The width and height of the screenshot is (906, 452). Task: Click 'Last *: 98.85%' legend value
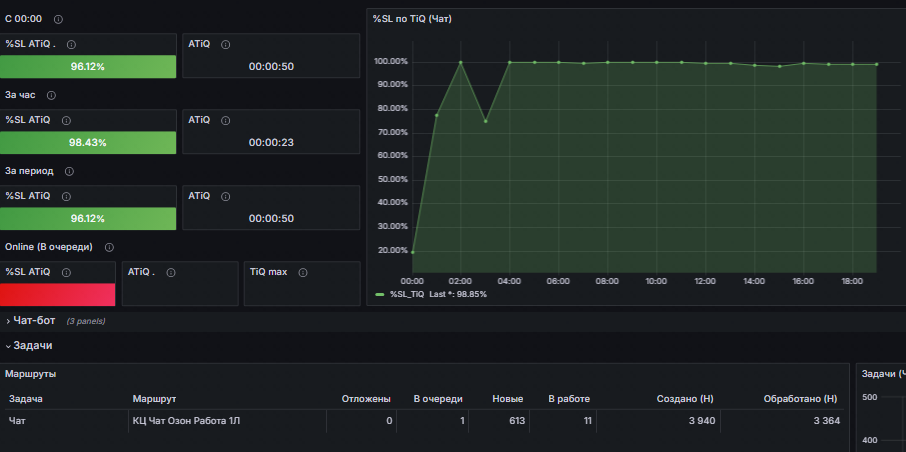tap(458, 294)
